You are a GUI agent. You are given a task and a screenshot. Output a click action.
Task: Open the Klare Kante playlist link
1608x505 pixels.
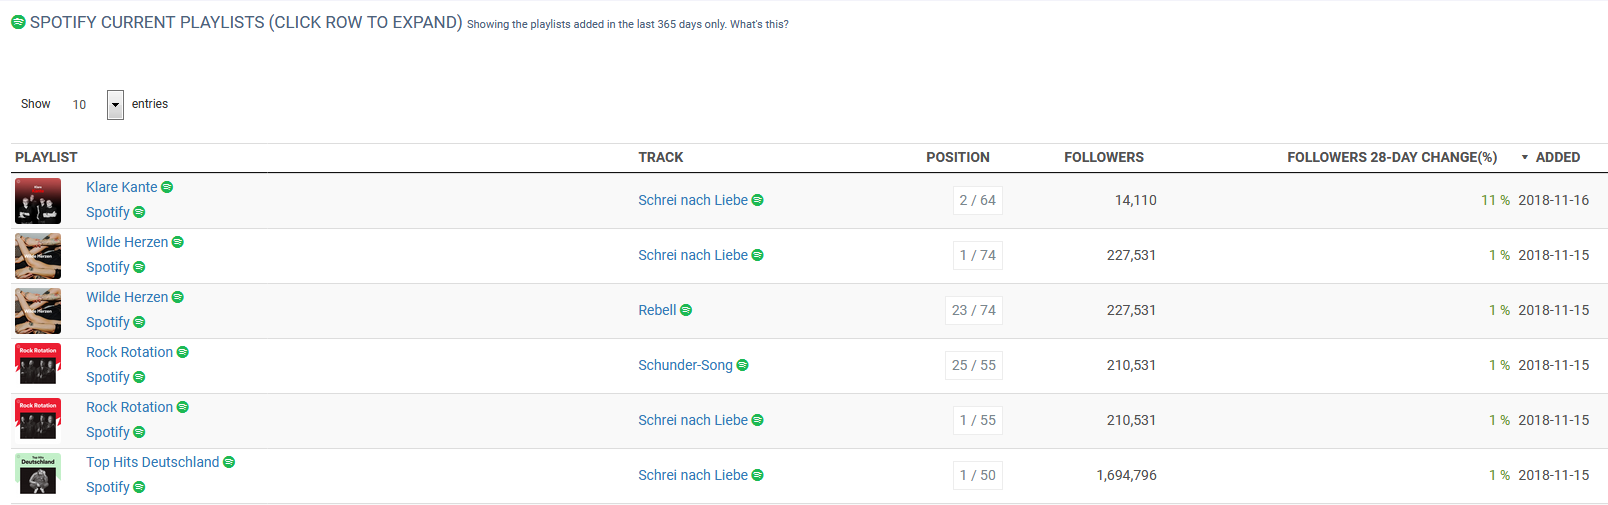tap(122, 187)
